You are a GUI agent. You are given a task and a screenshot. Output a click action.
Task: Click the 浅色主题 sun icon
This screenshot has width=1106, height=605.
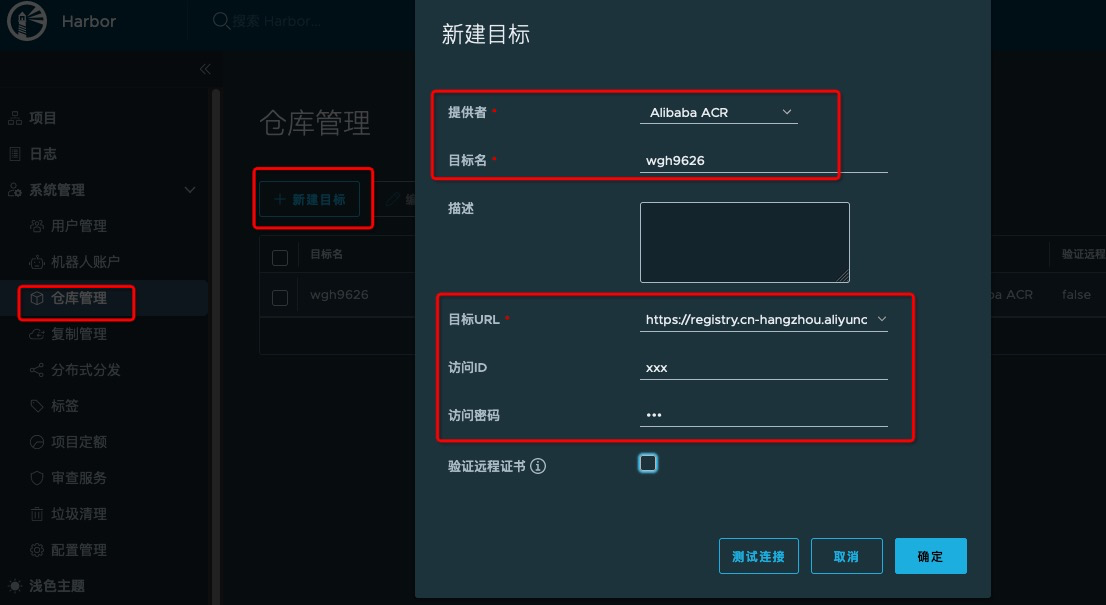coord(15,586)
